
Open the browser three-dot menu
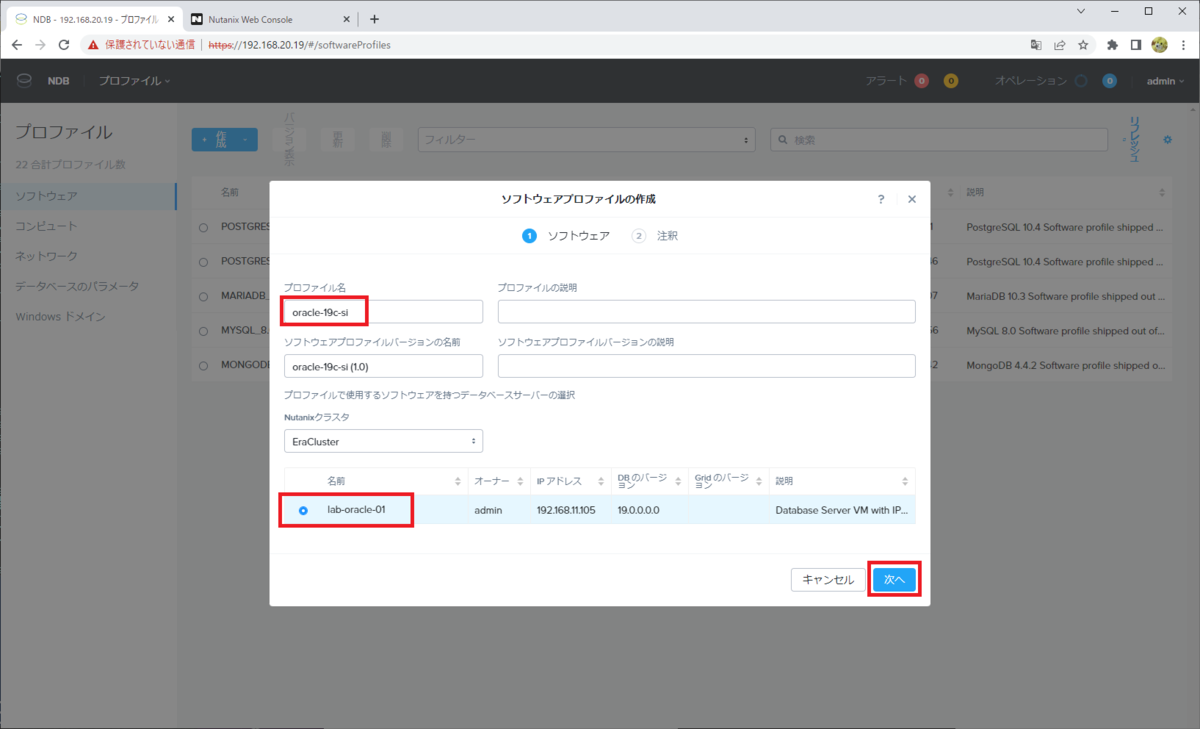coord(1184,45)
